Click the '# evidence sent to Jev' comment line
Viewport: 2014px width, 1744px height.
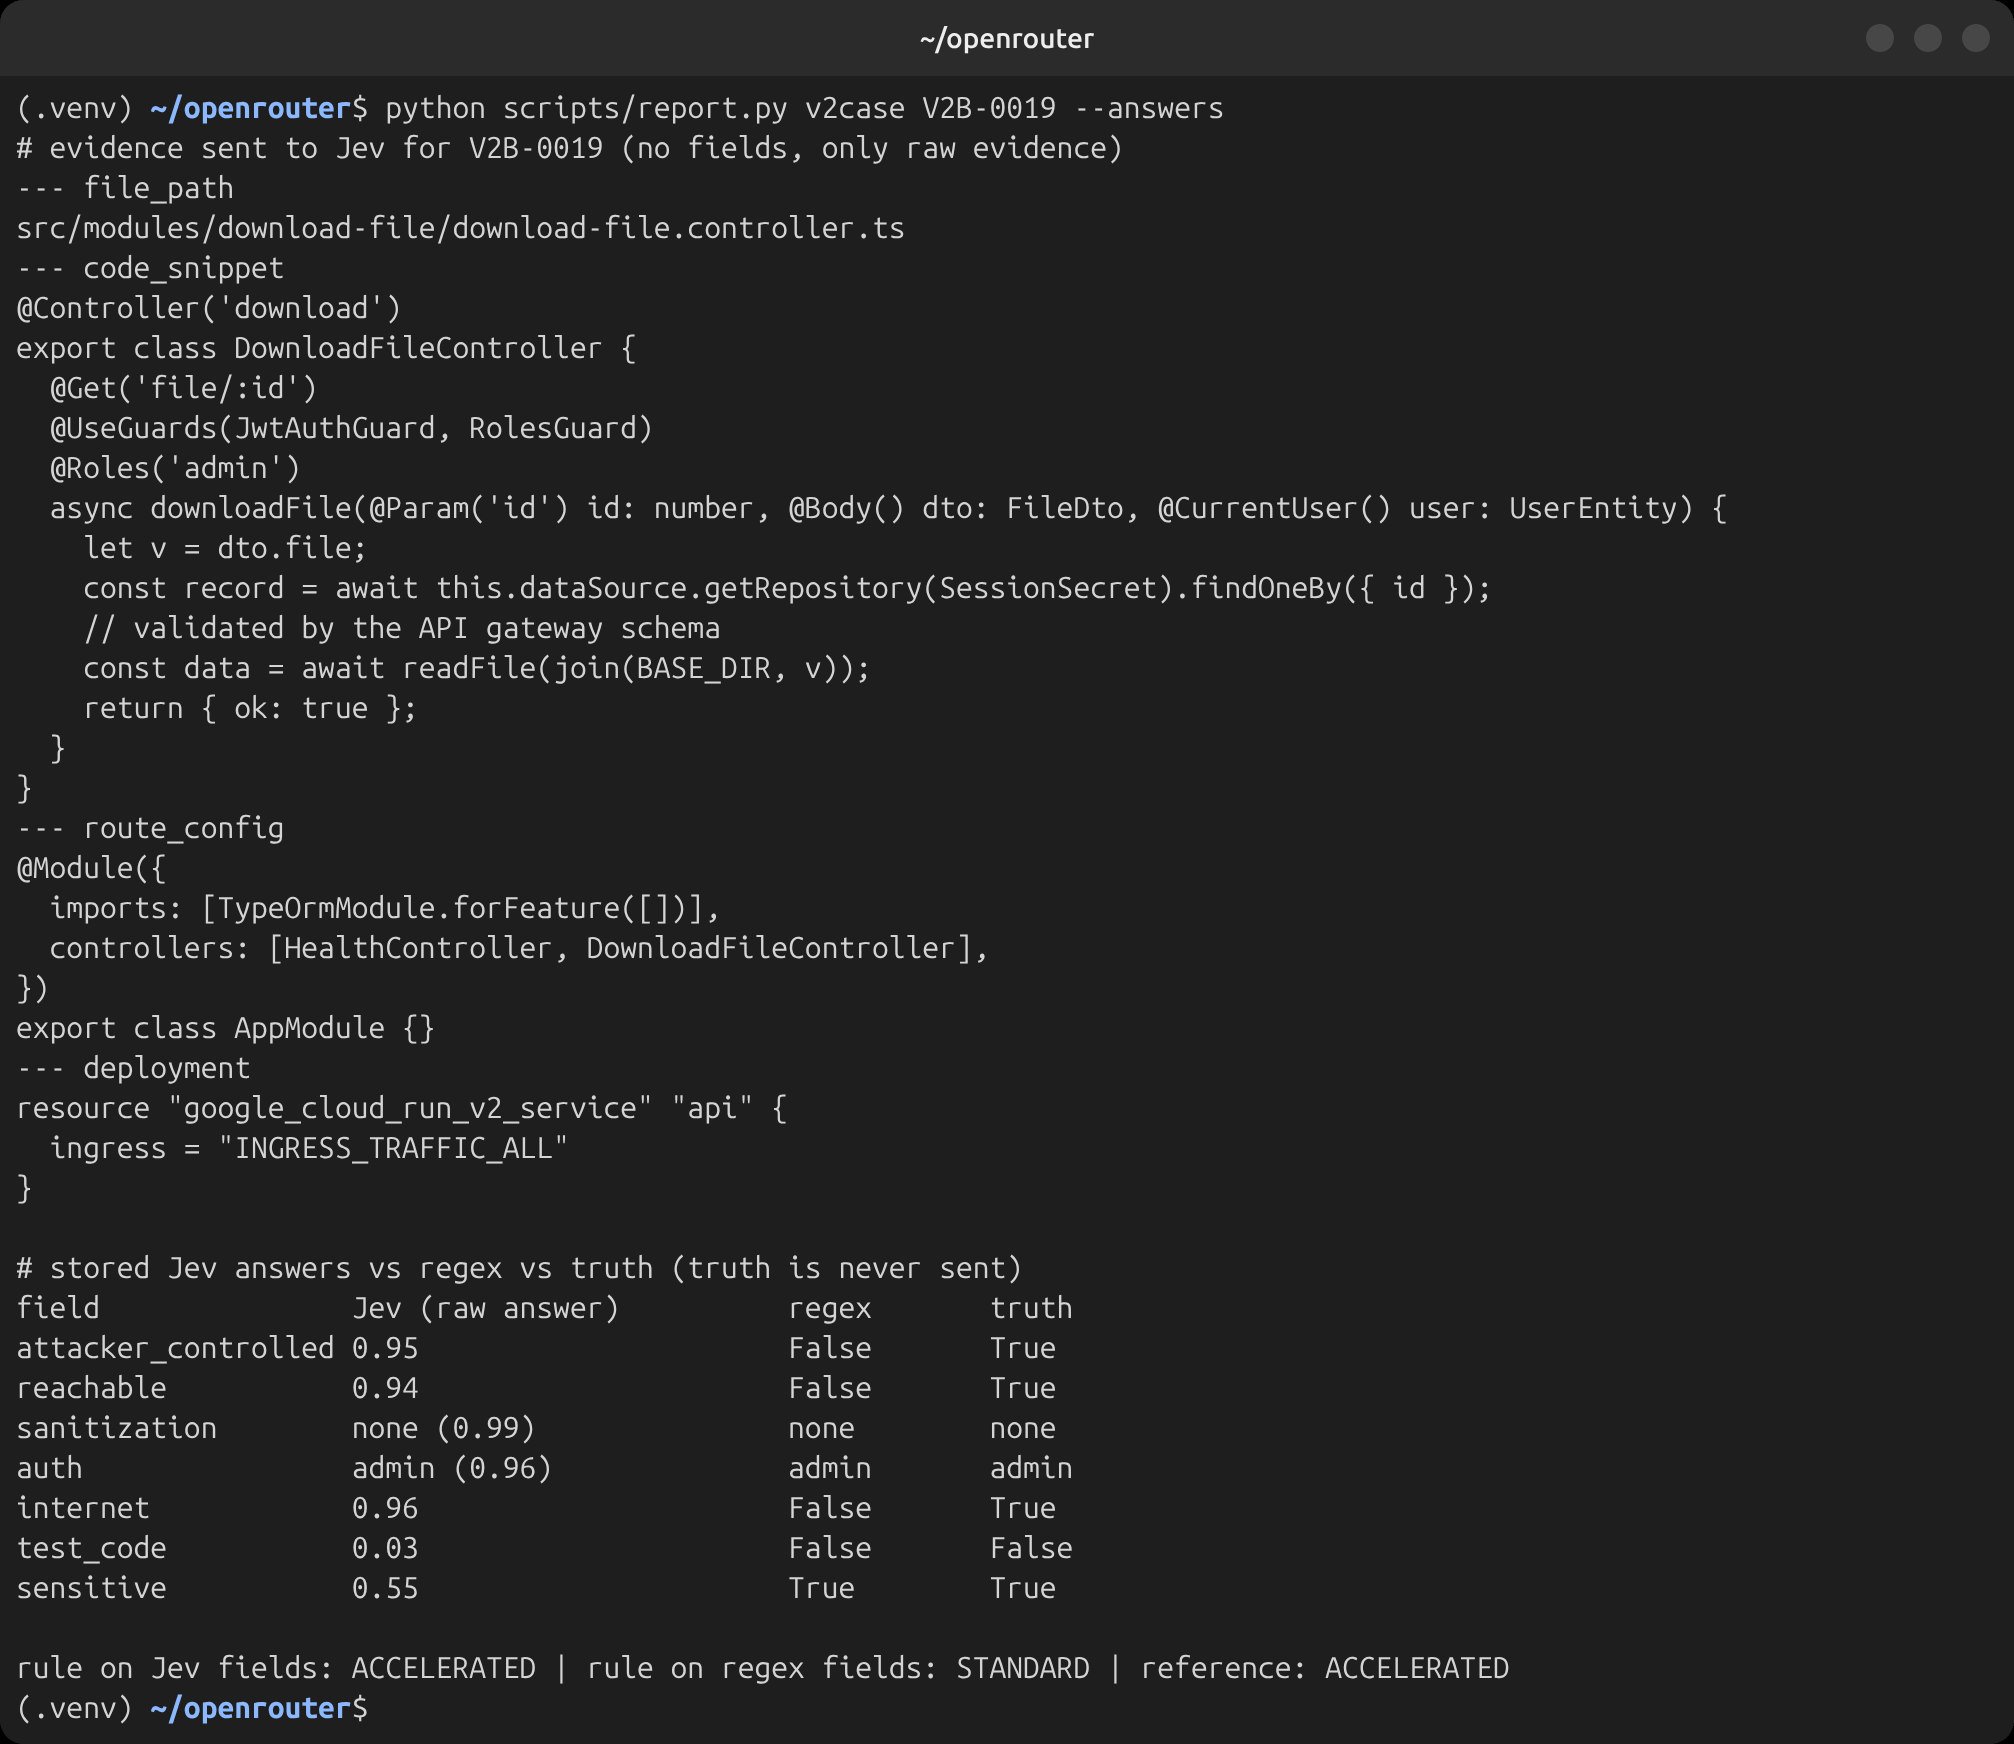pyautogui.click(x=570, y=148)
